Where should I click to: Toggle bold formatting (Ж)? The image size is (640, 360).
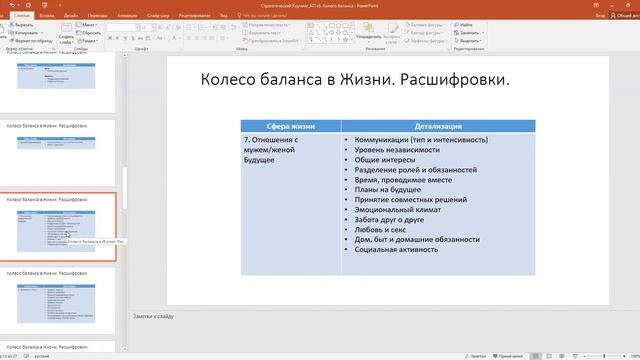click(110, 38)
